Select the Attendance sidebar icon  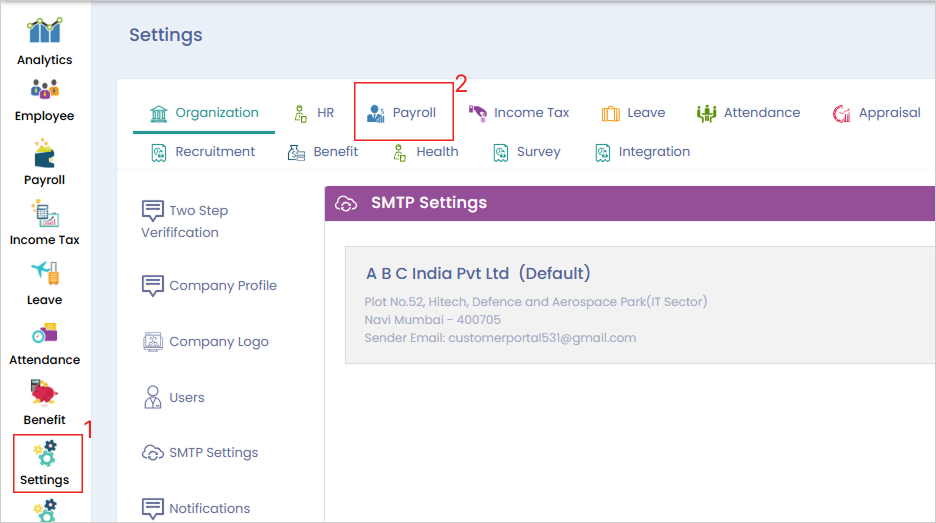pos(44,334)
